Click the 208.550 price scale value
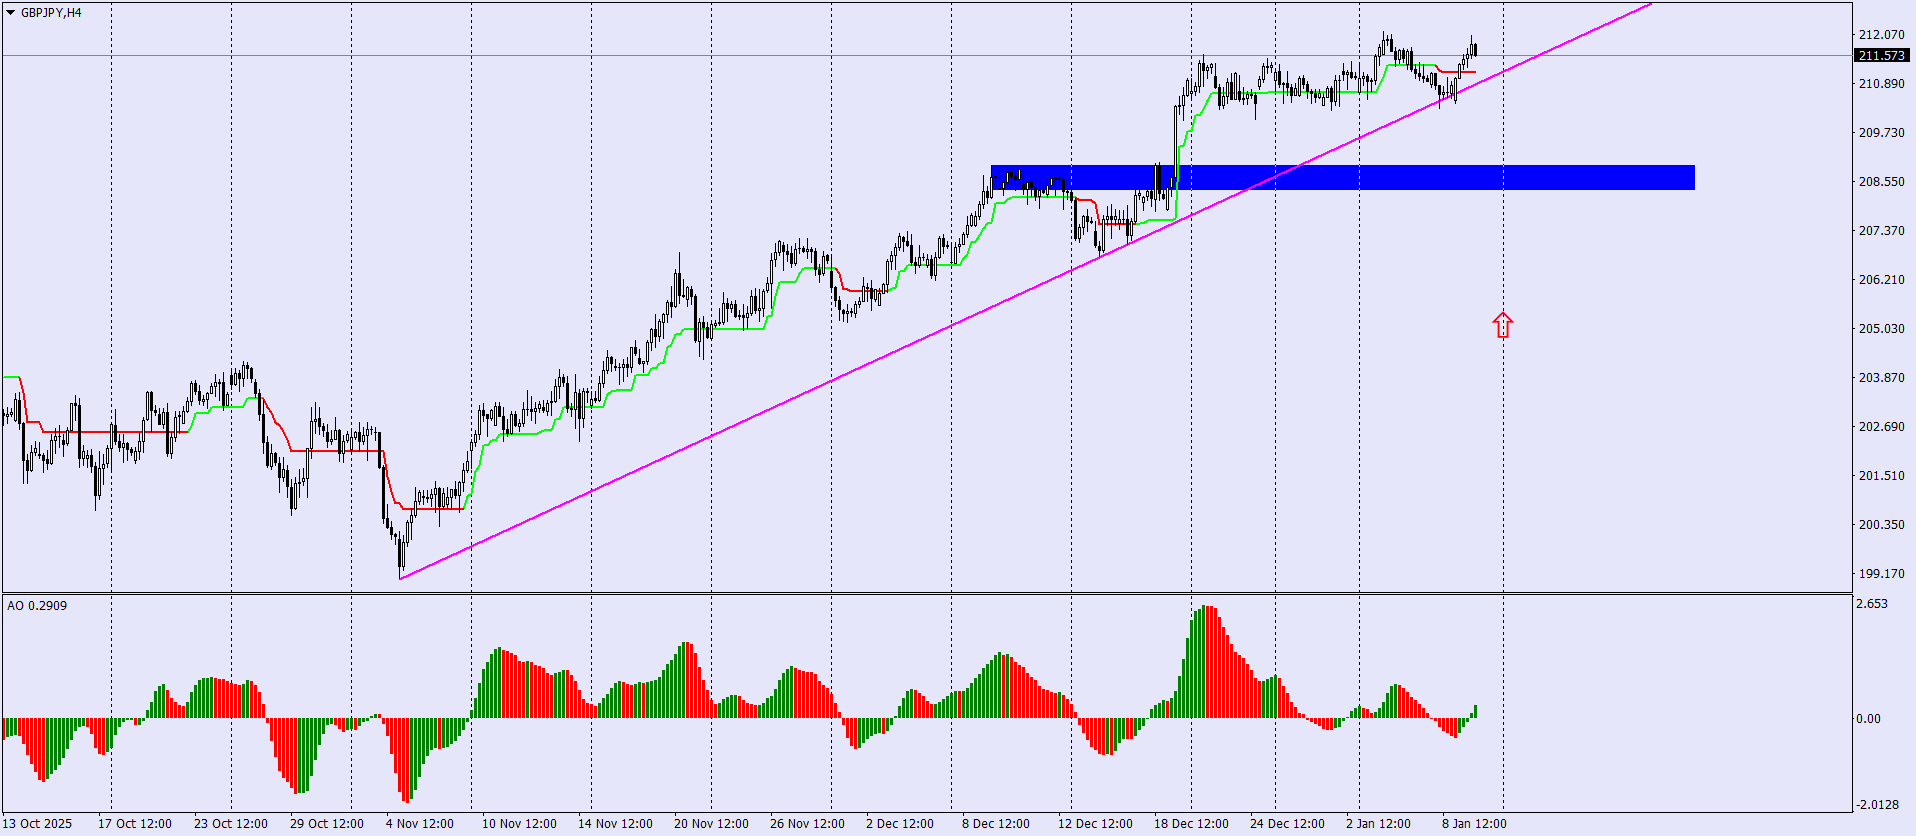 coord(1882,182)
